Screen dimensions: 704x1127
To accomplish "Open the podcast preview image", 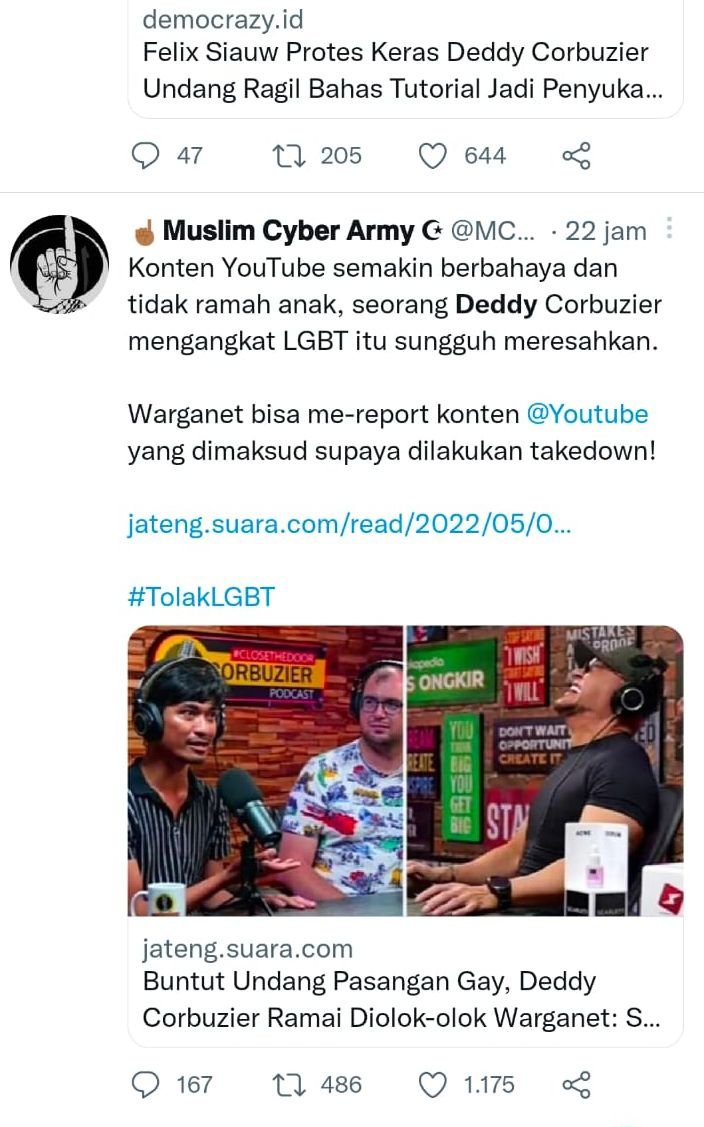I will point(406,771).
